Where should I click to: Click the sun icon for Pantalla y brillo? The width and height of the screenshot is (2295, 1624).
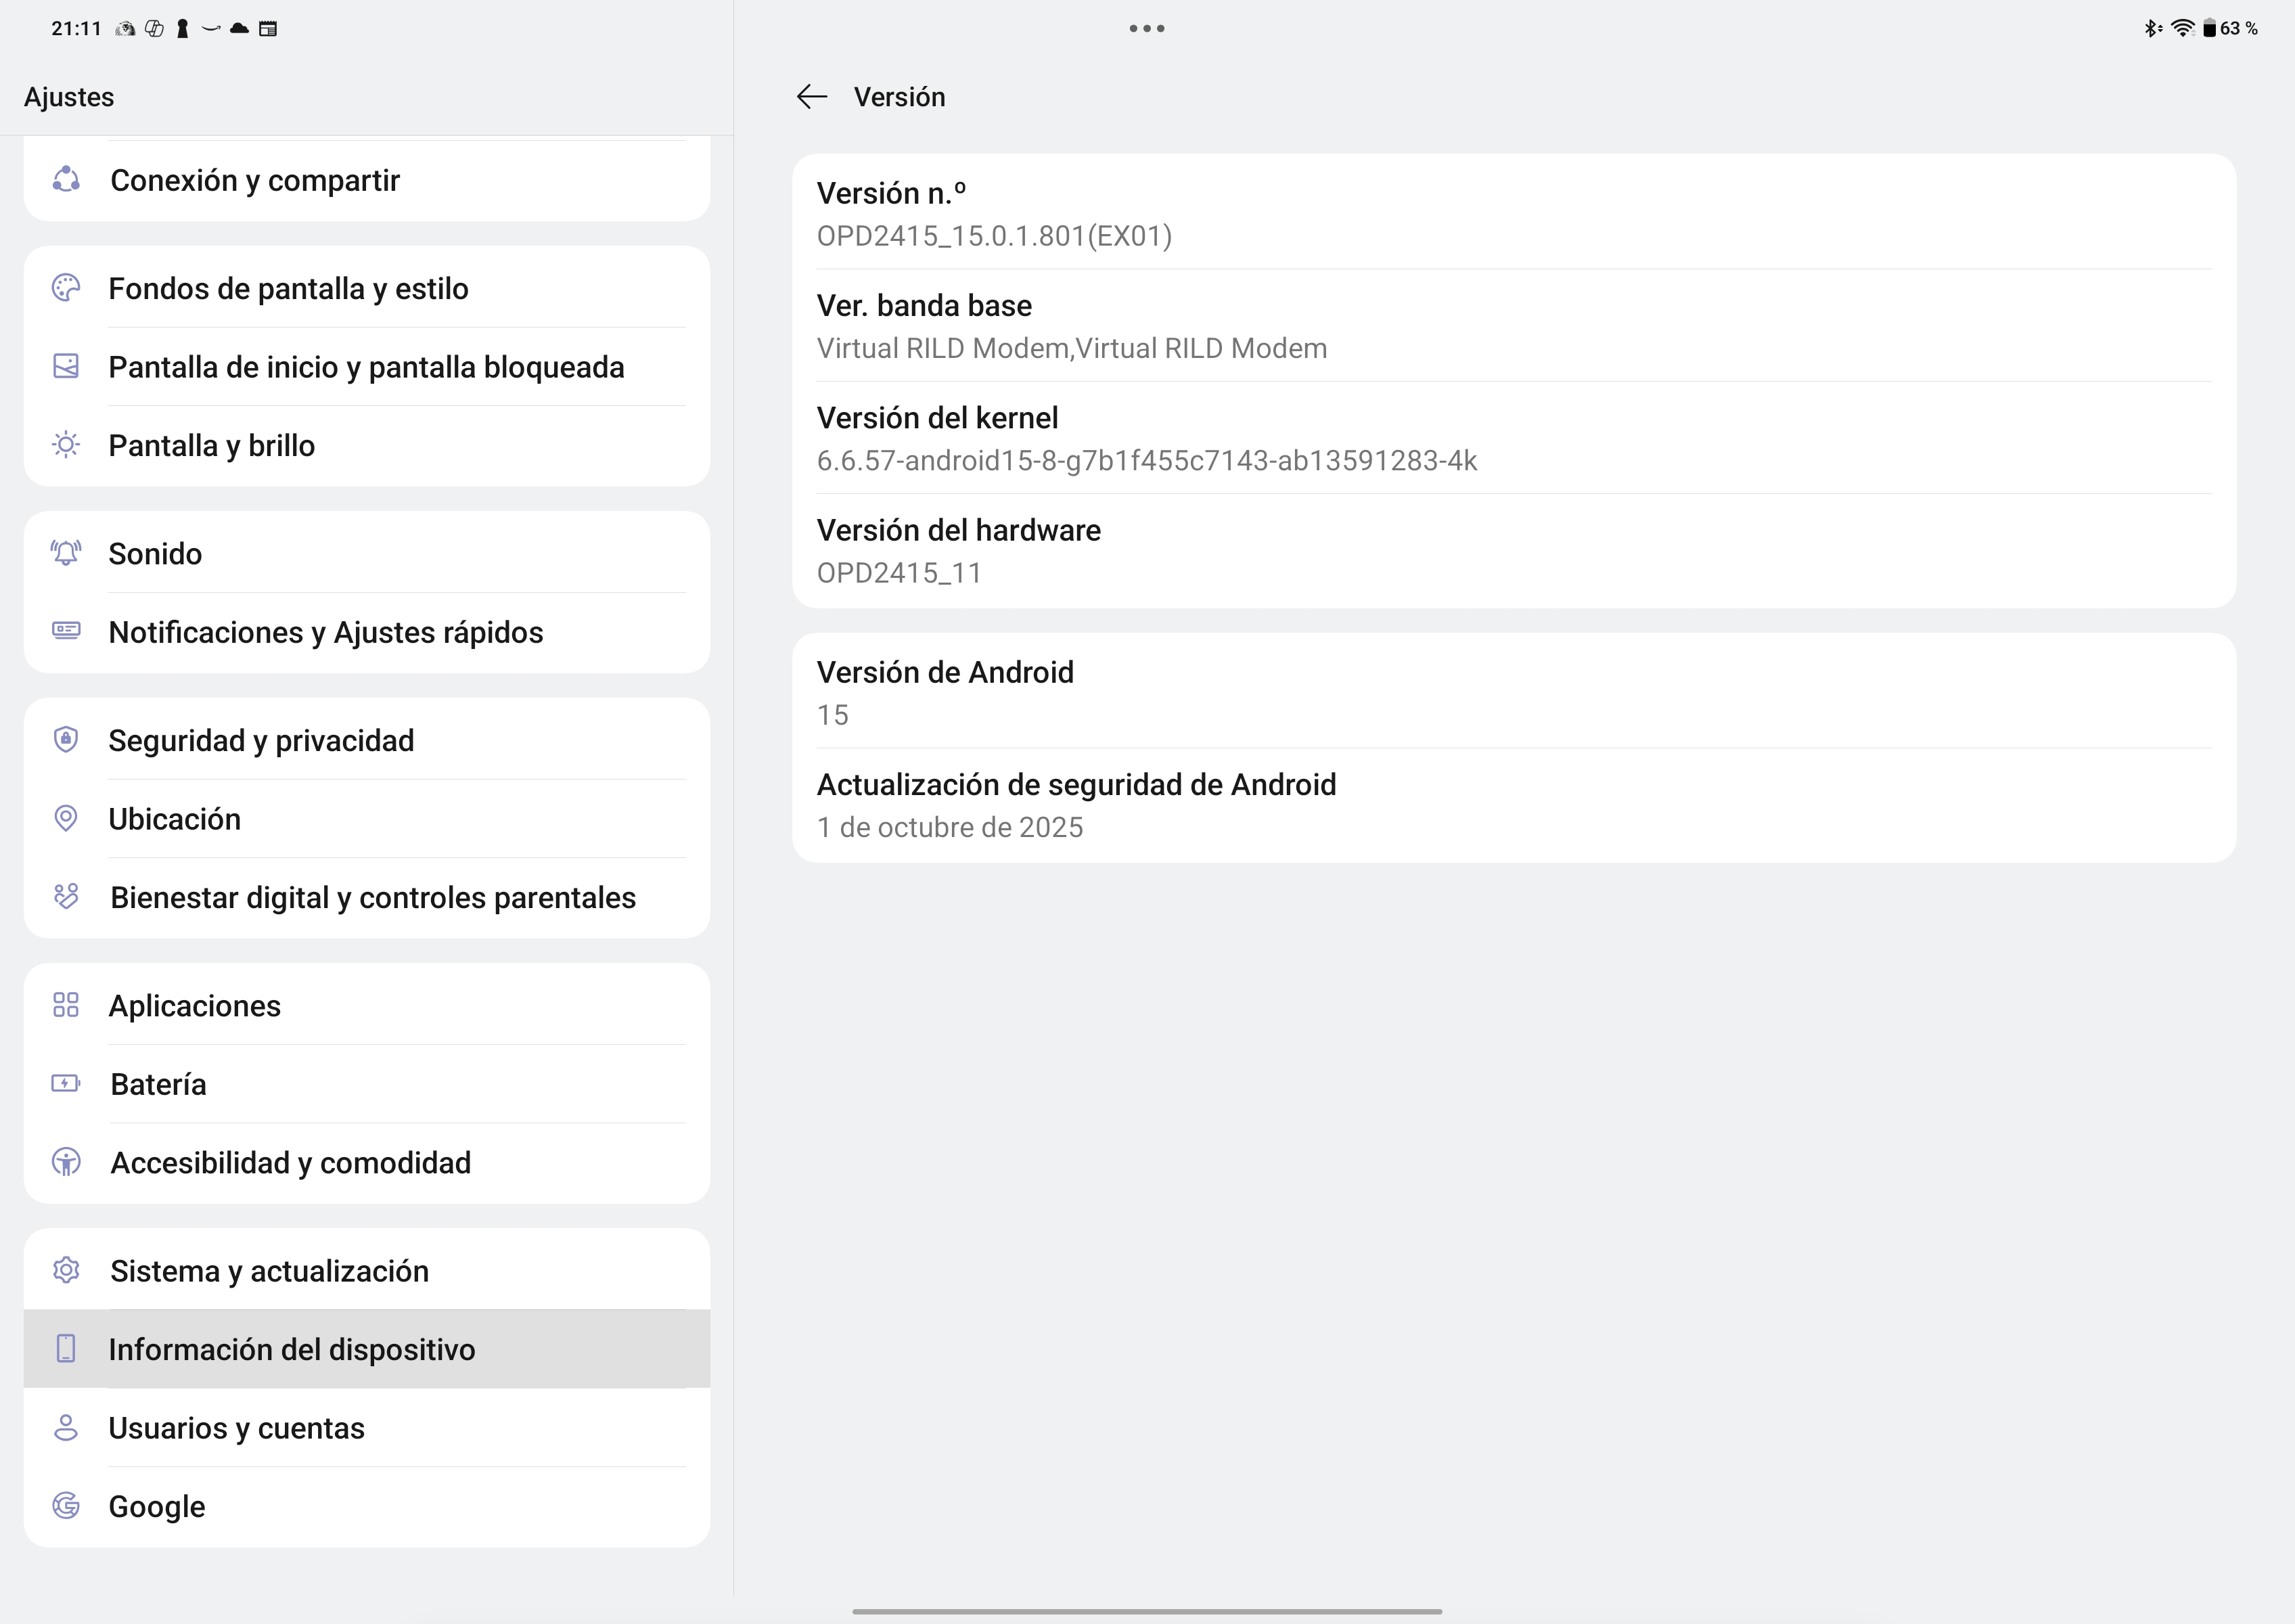pyautogui.click(x=66, y=445)
